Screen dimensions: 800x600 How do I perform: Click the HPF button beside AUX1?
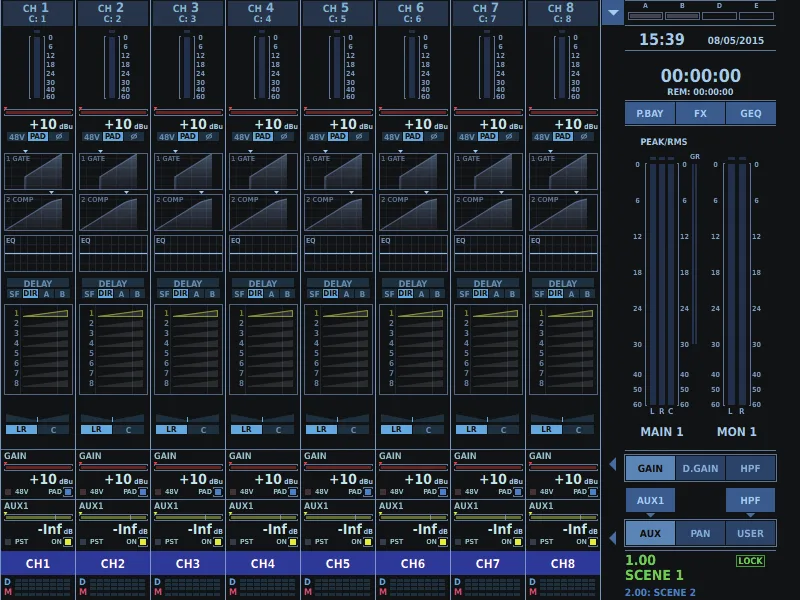pos(751,501)
